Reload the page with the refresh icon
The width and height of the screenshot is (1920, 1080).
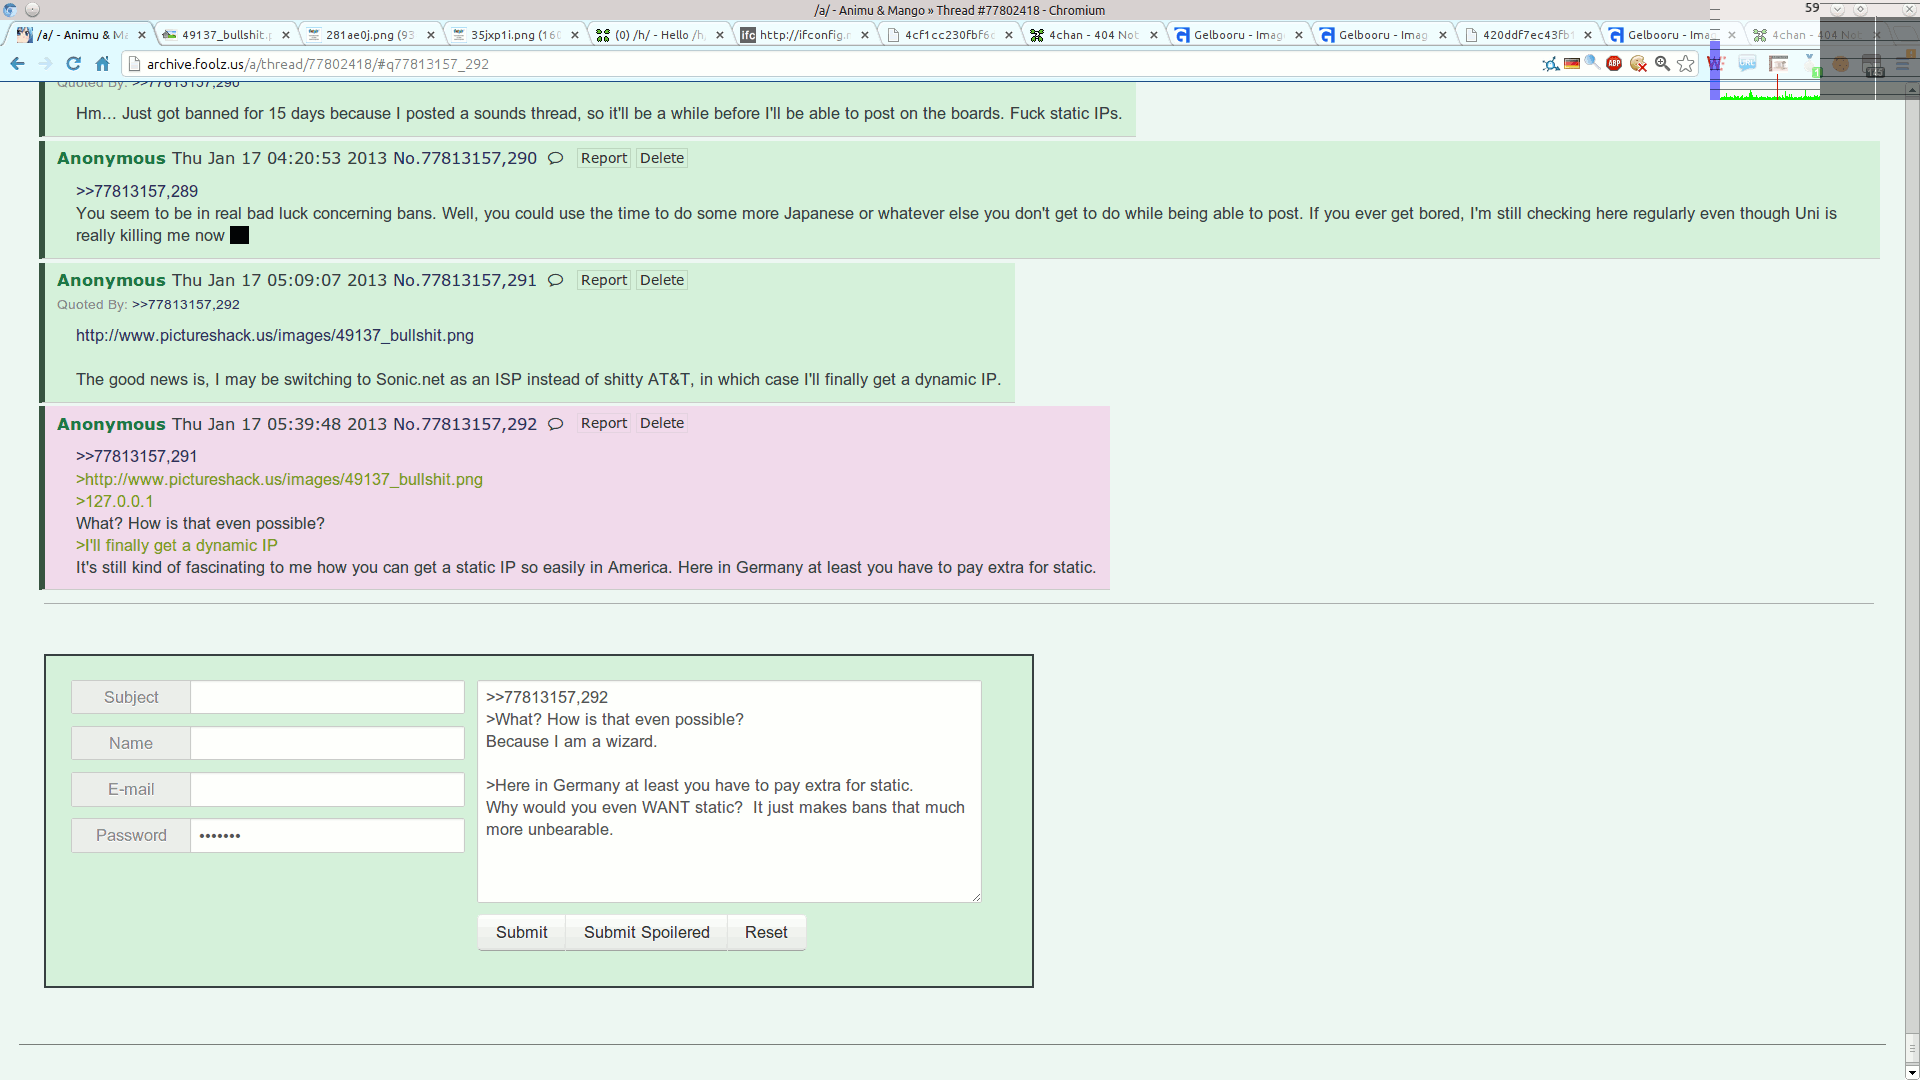point(73,64)
